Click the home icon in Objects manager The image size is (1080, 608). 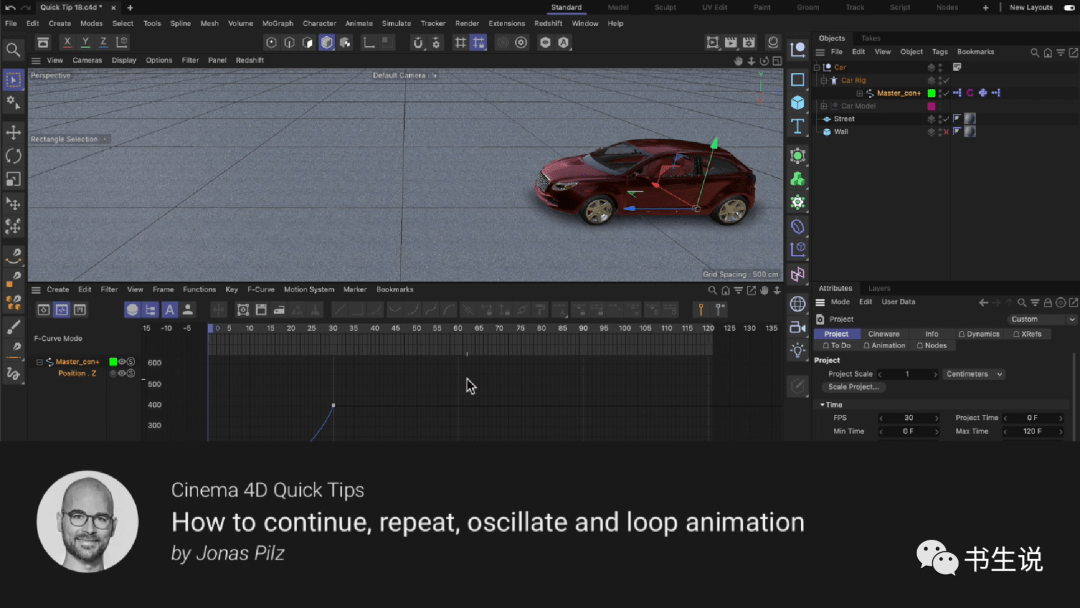(1048, 52)
